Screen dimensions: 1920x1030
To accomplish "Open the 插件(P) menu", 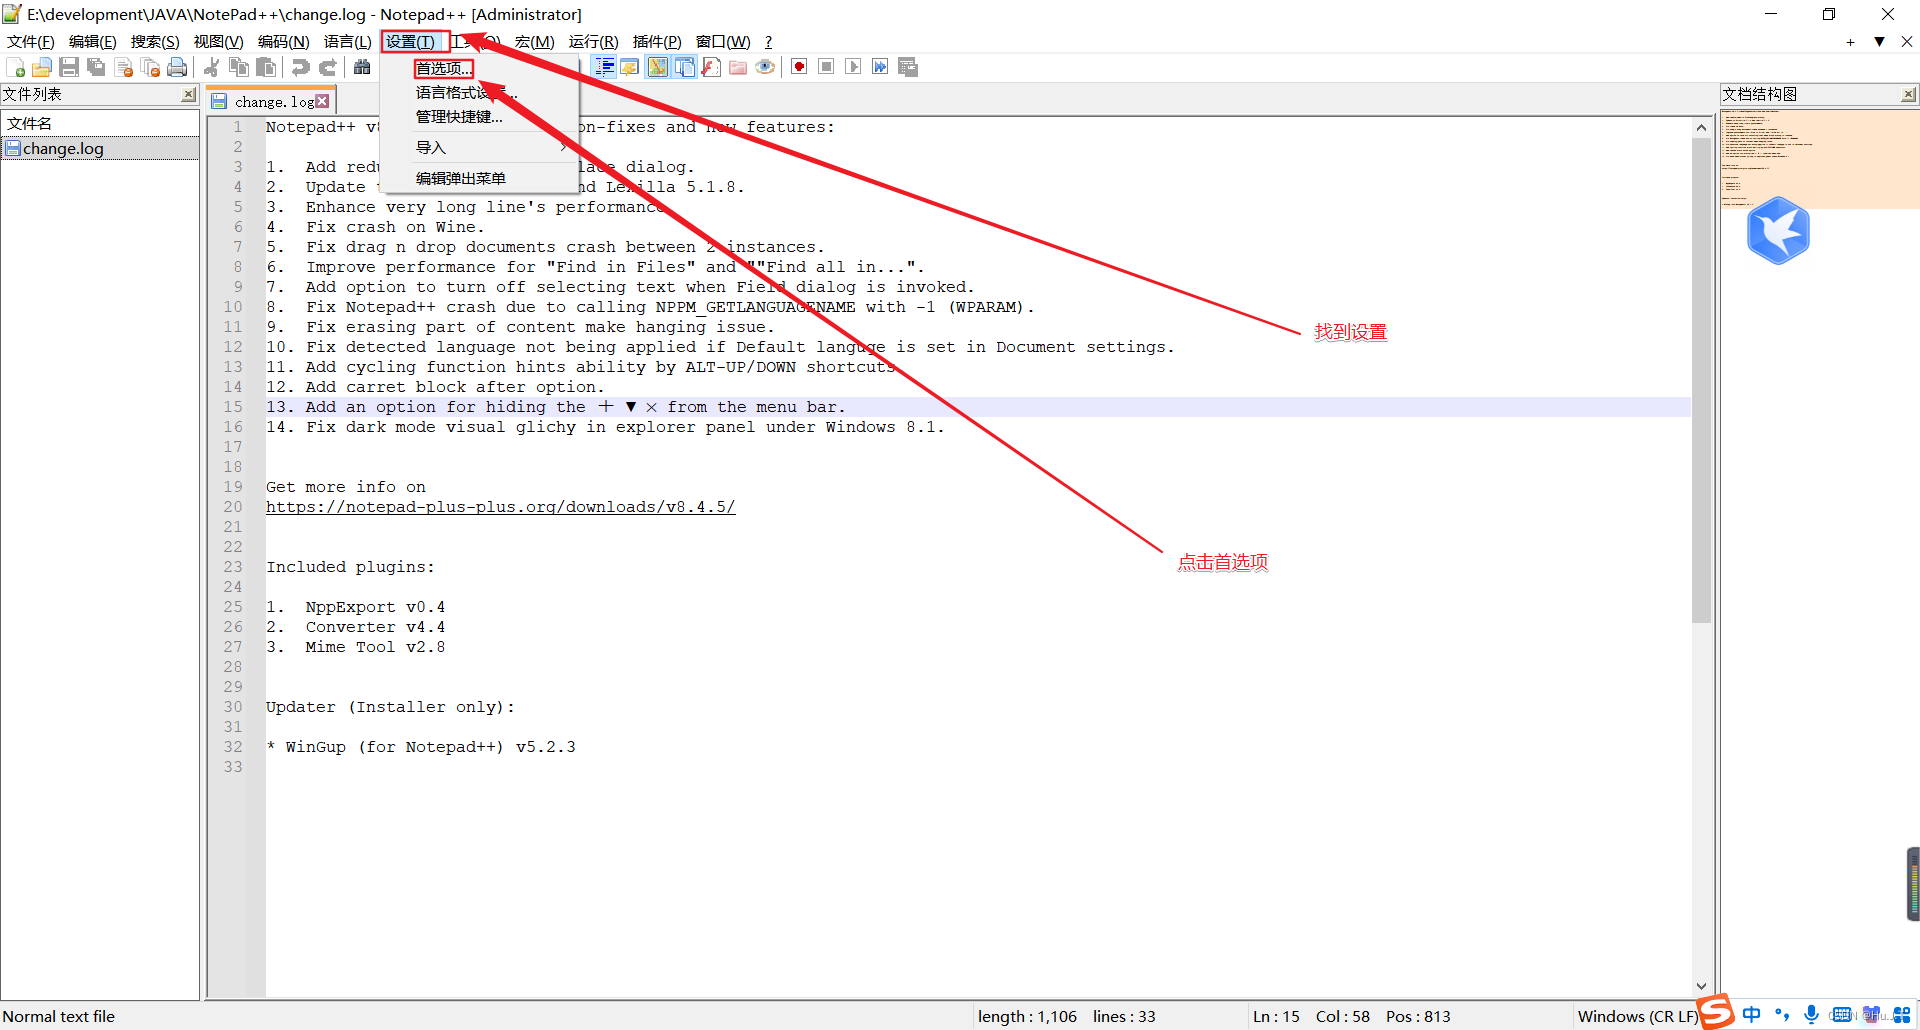I will click(657, 42).
